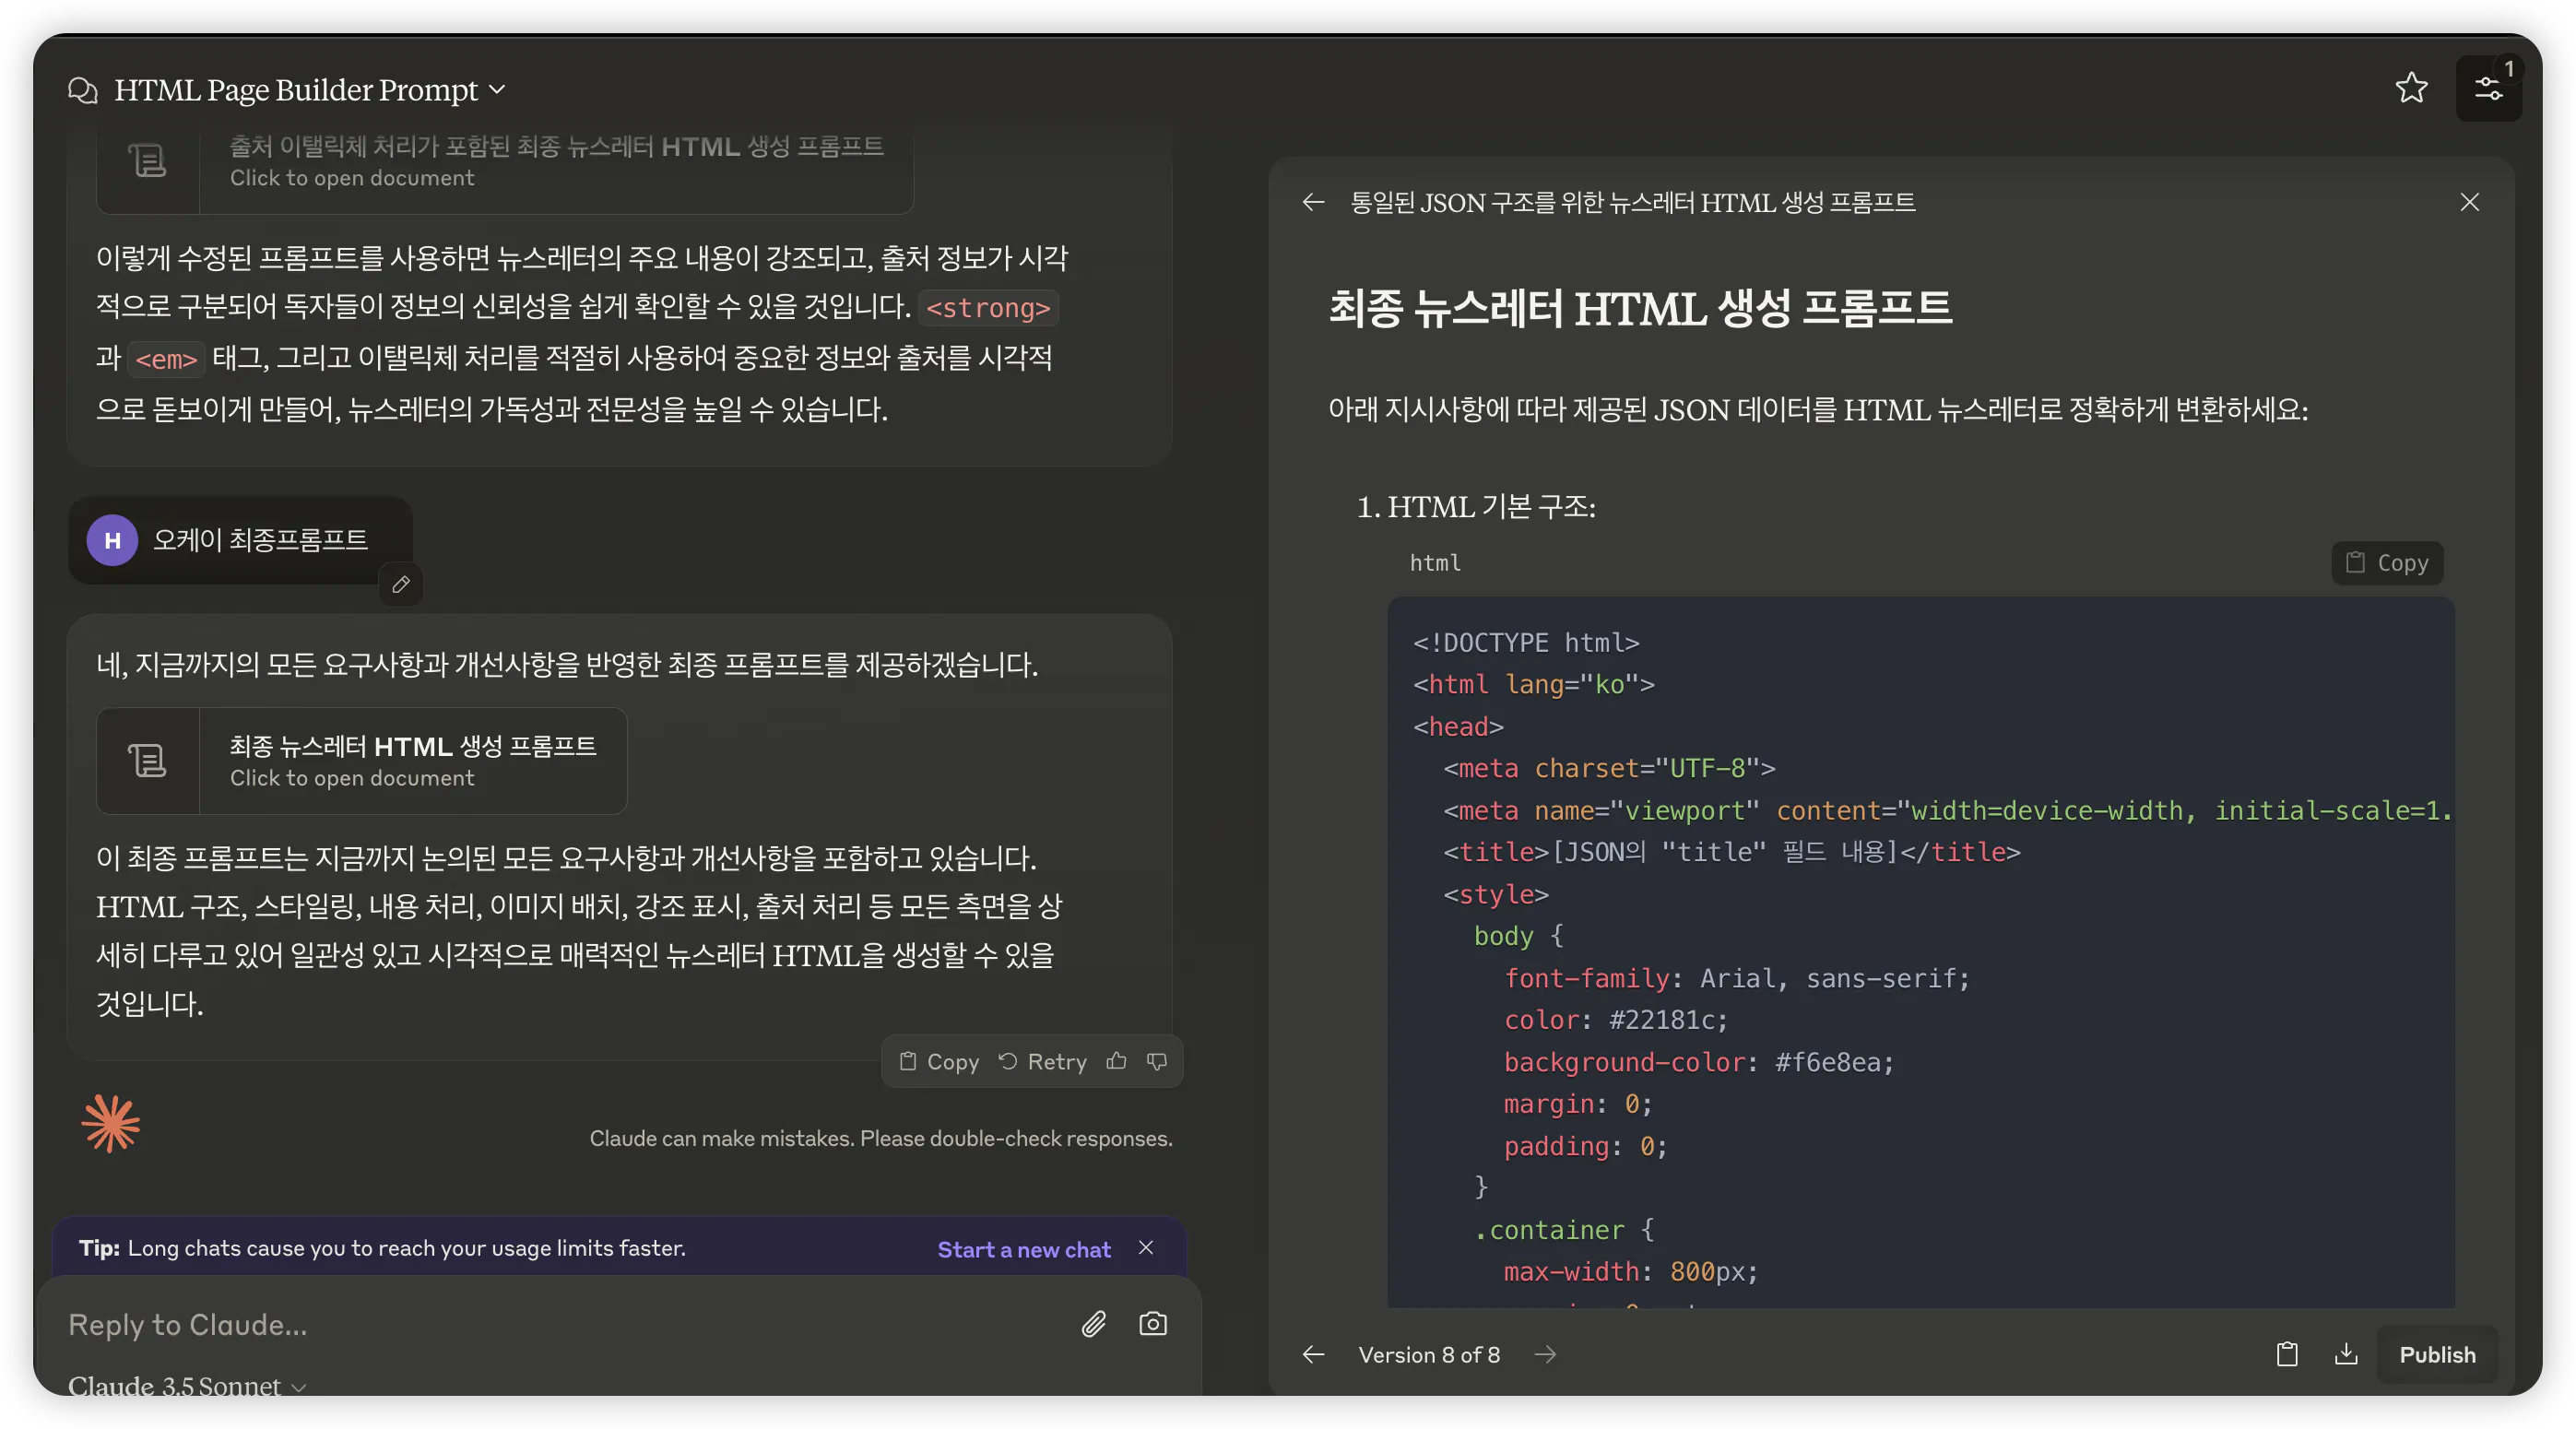This screenshot has width=2576, height=1429.
Task: Download the artifact file
Action: pyautogui.click(x=2346, y=1354)
